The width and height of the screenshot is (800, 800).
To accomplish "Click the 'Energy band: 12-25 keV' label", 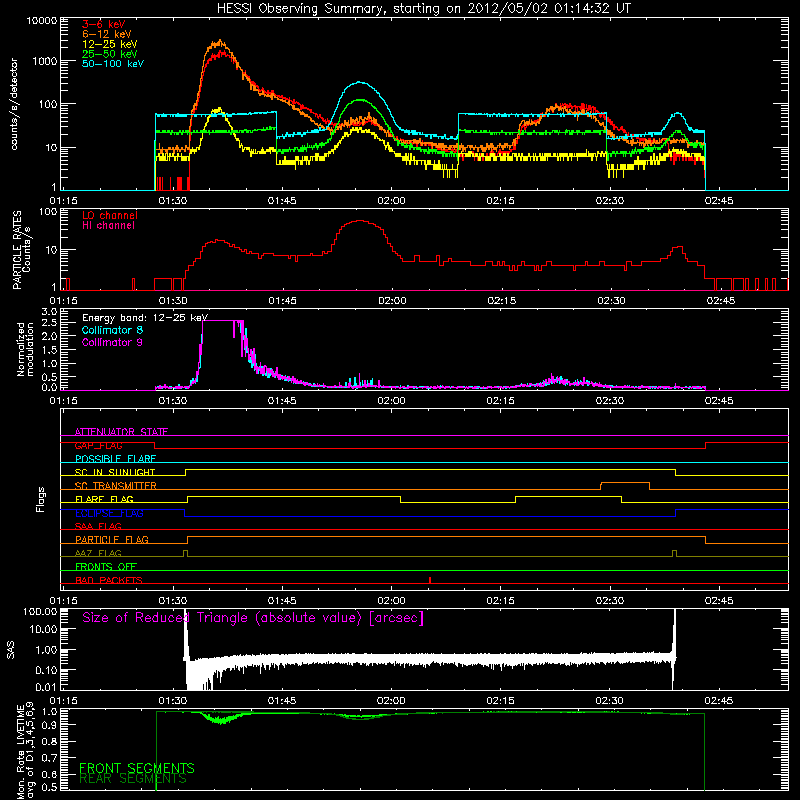I will coord(145,318).
